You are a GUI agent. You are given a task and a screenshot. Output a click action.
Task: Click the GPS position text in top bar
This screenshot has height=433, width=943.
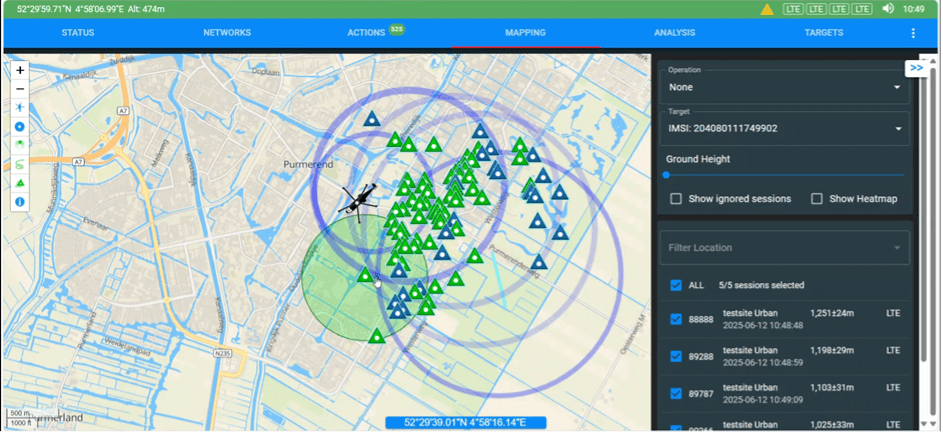point(90,9)
